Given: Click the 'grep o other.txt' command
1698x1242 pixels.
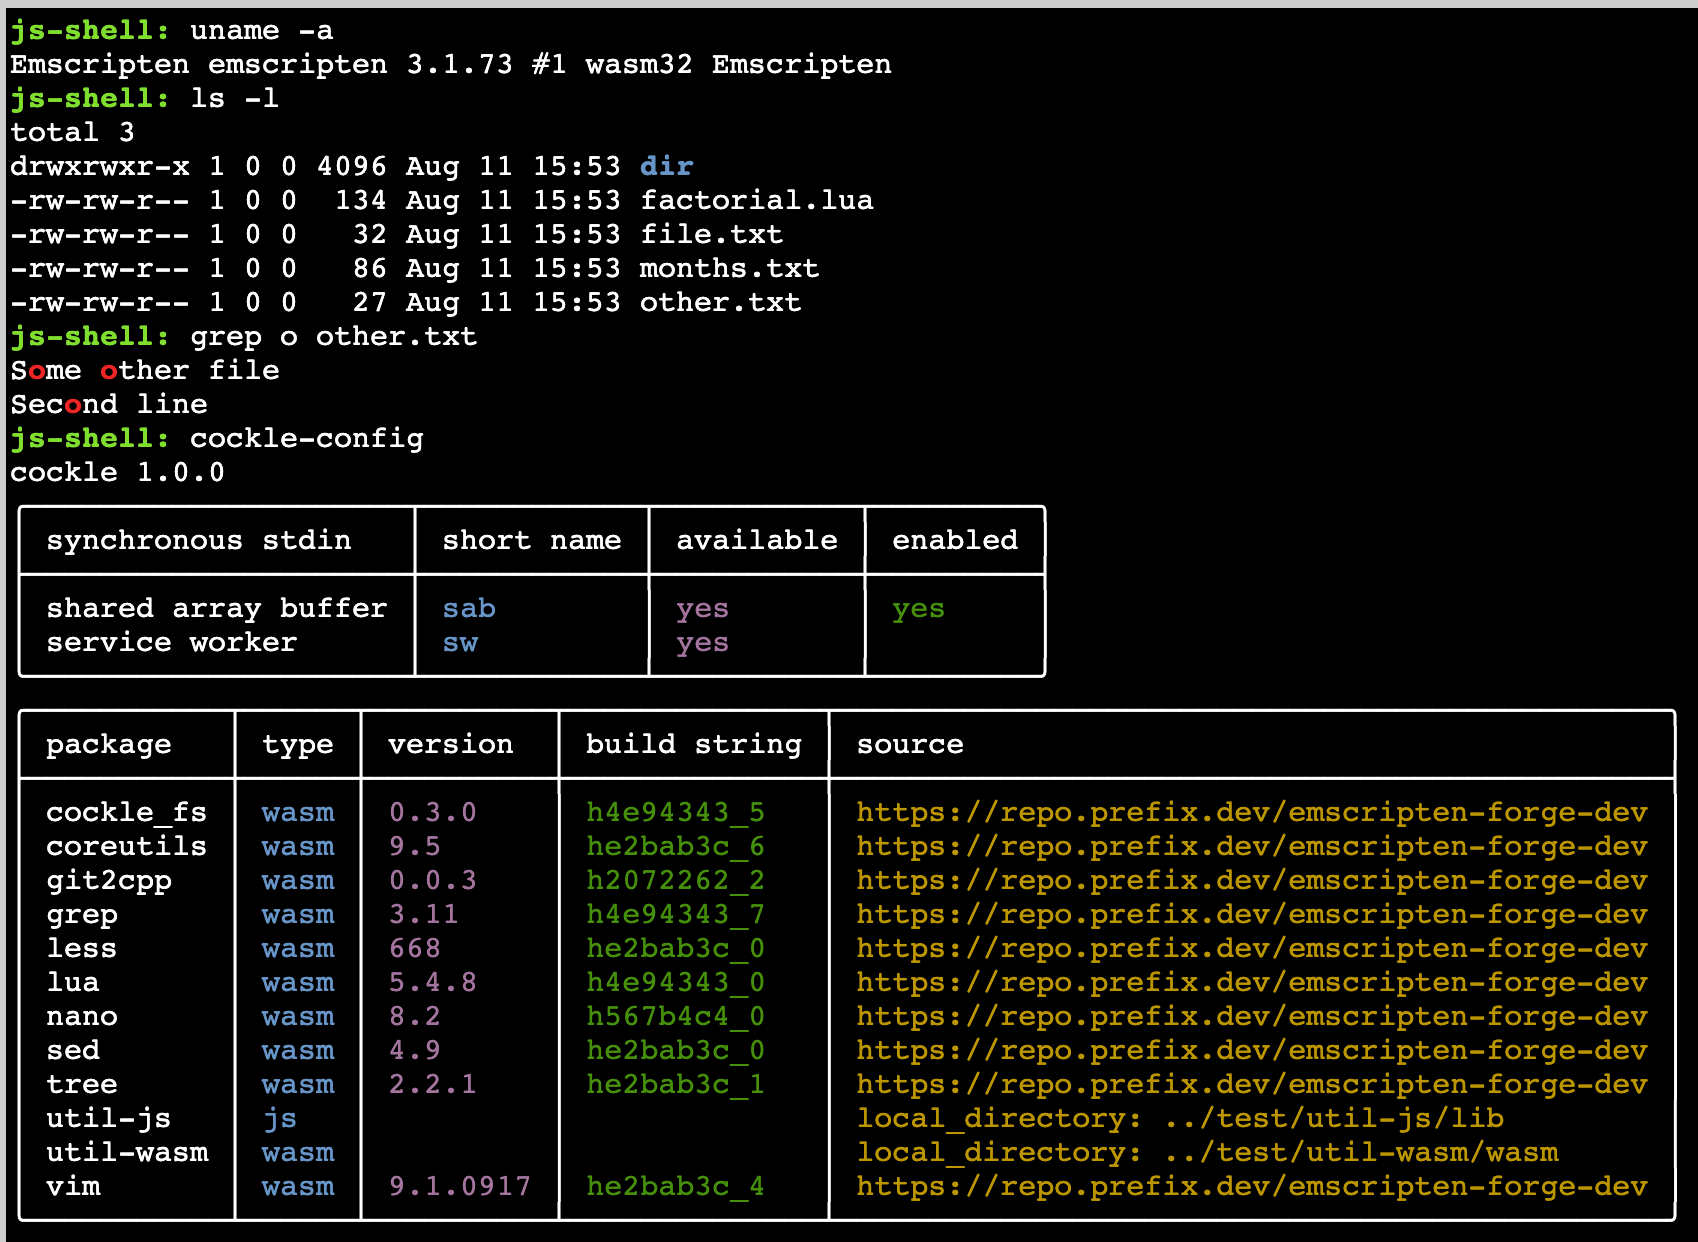Looking at the screenshot, I should (x=334, y=337).
